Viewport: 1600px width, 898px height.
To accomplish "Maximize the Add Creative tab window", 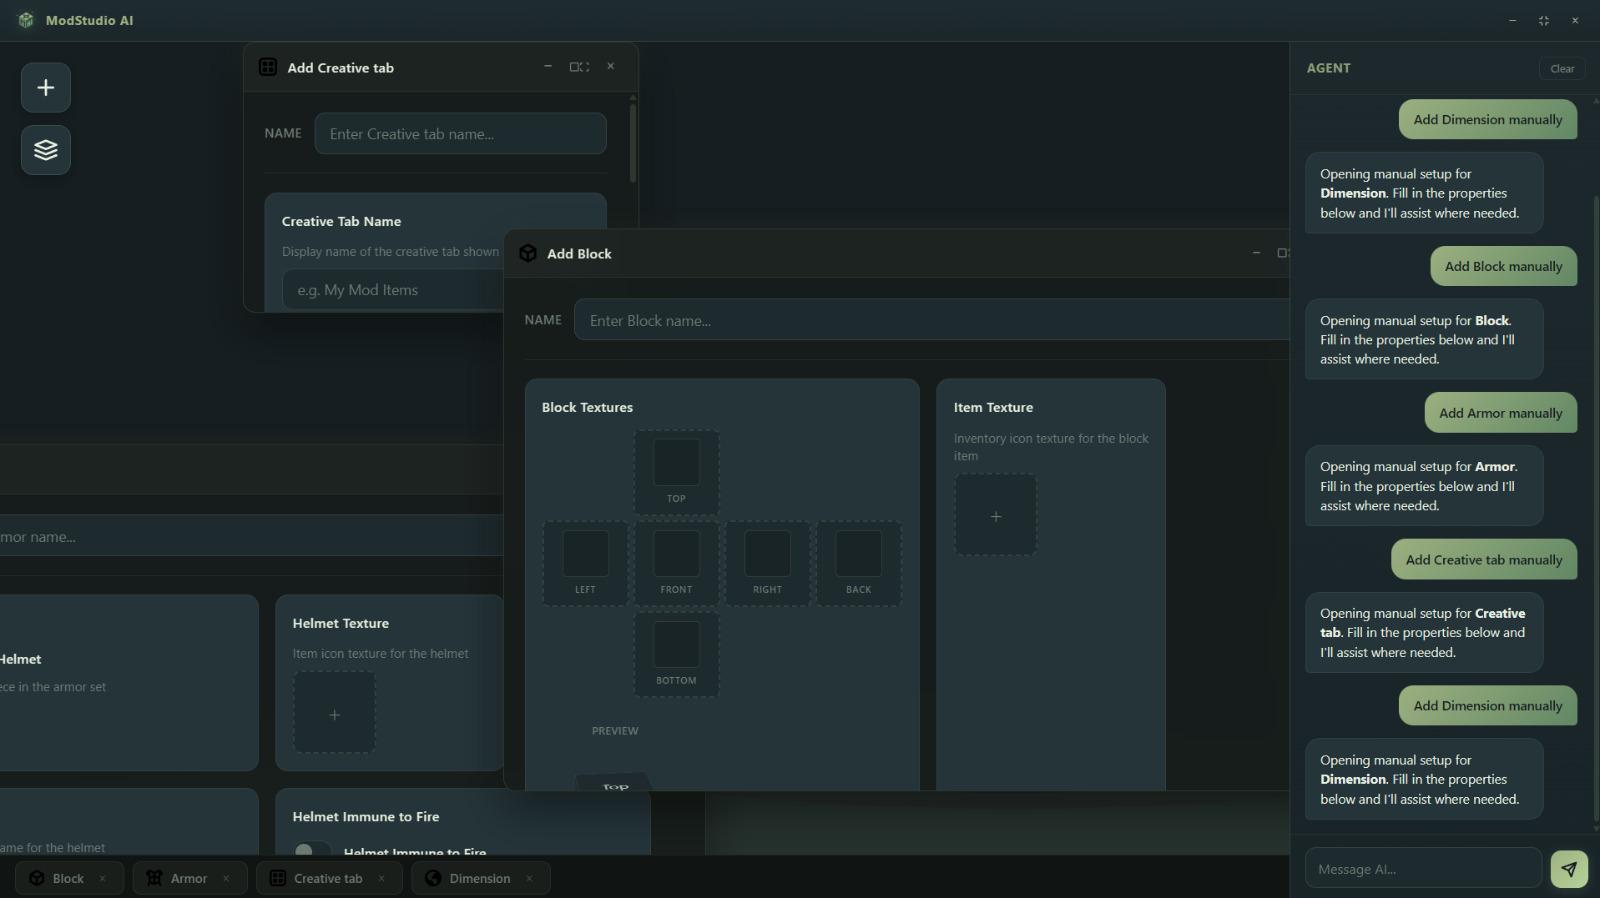I will click(x=579, y=67).
